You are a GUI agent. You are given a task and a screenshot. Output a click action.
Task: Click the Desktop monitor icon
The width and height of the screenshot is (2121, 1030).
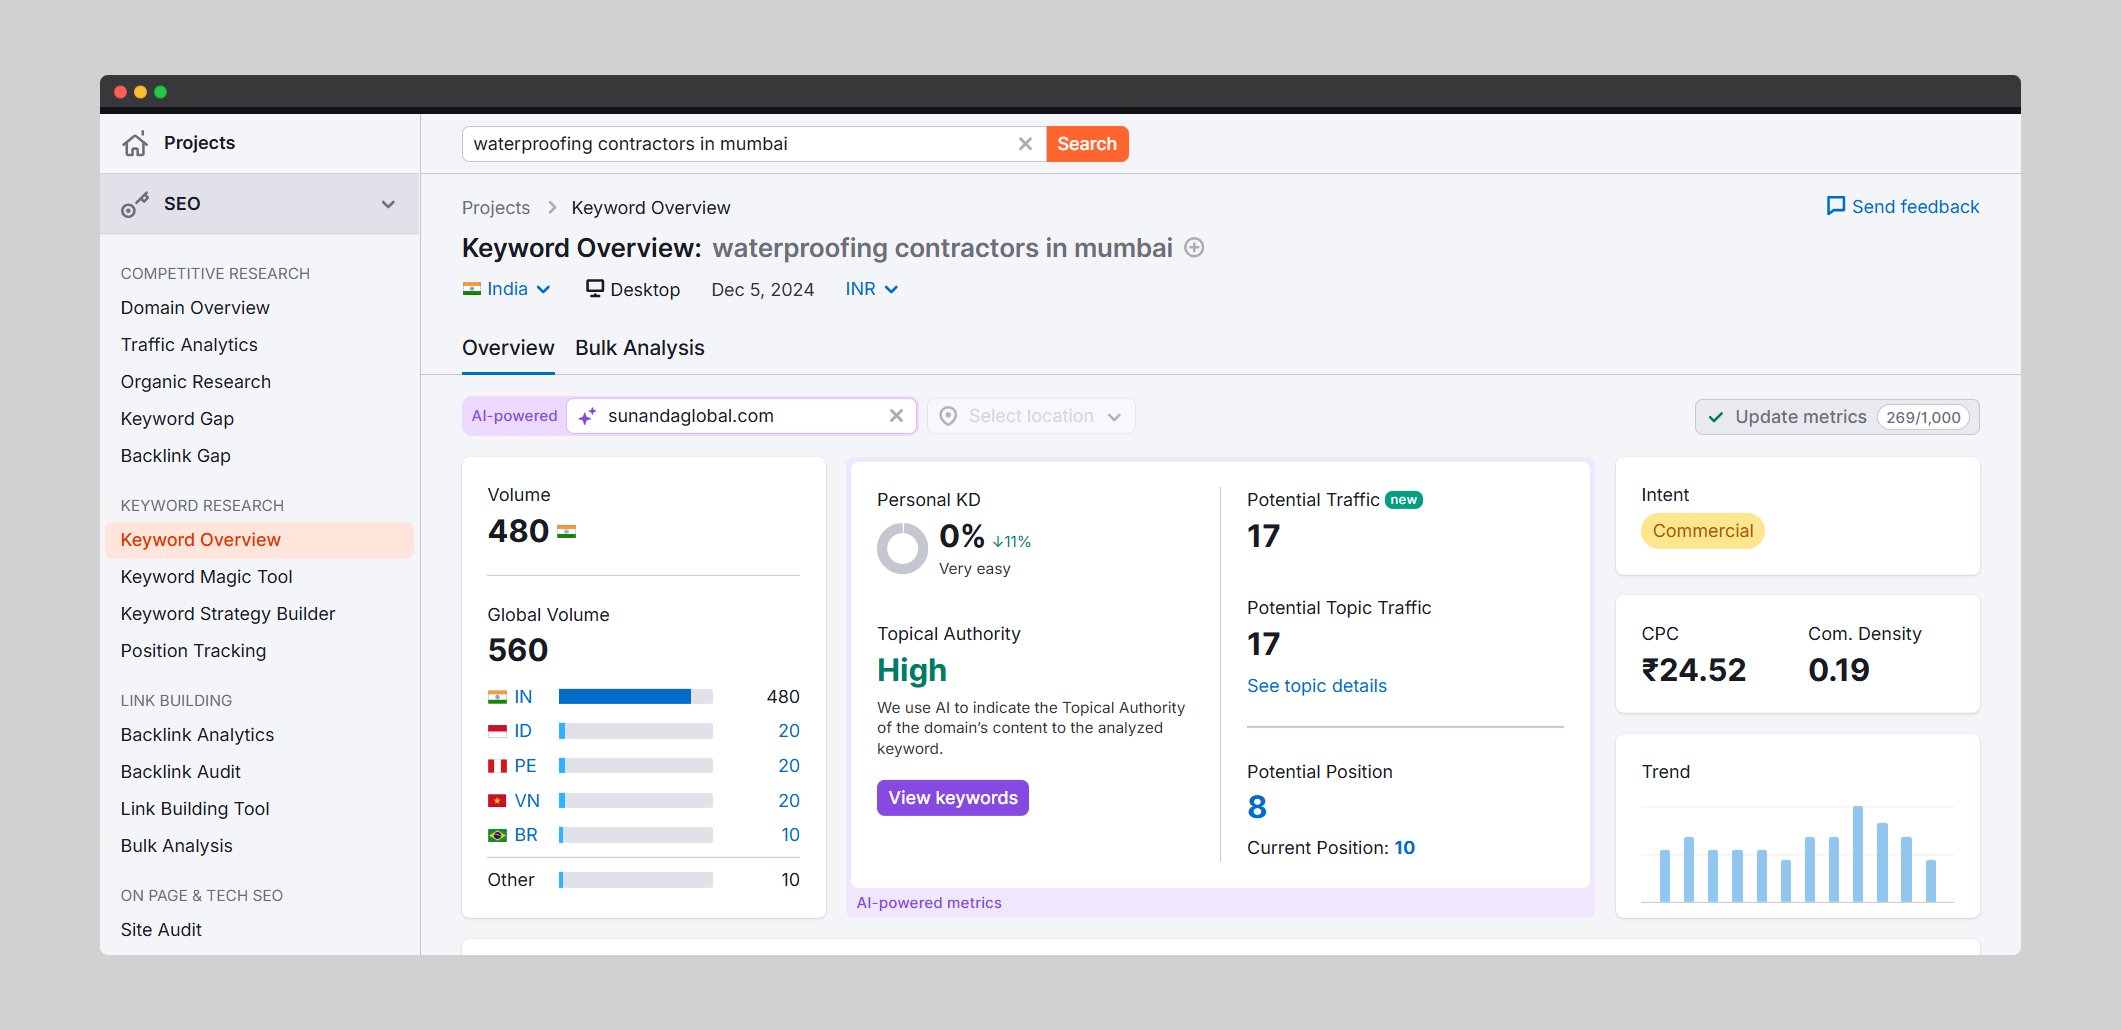pos(595,289)
